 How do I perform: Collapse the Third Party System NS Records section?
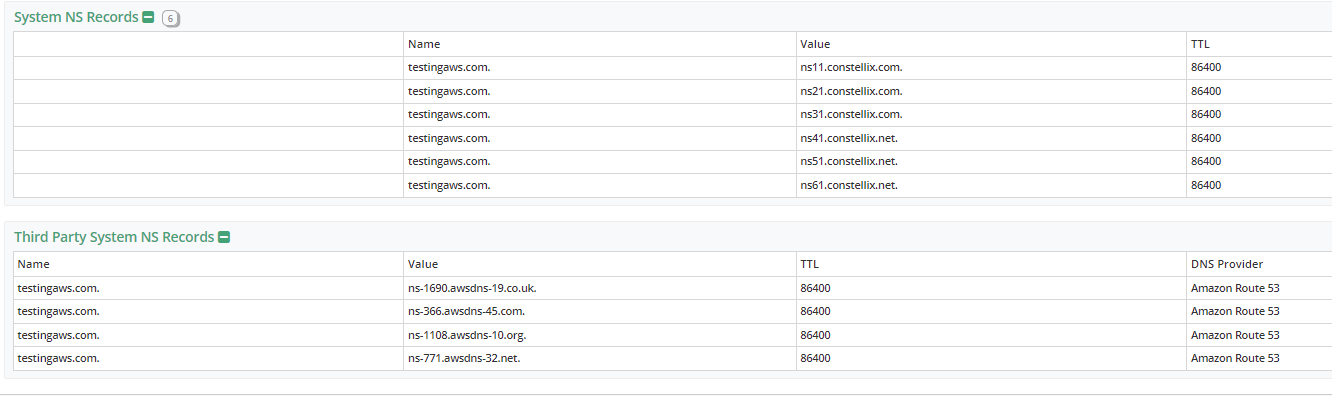coord(224,237)
